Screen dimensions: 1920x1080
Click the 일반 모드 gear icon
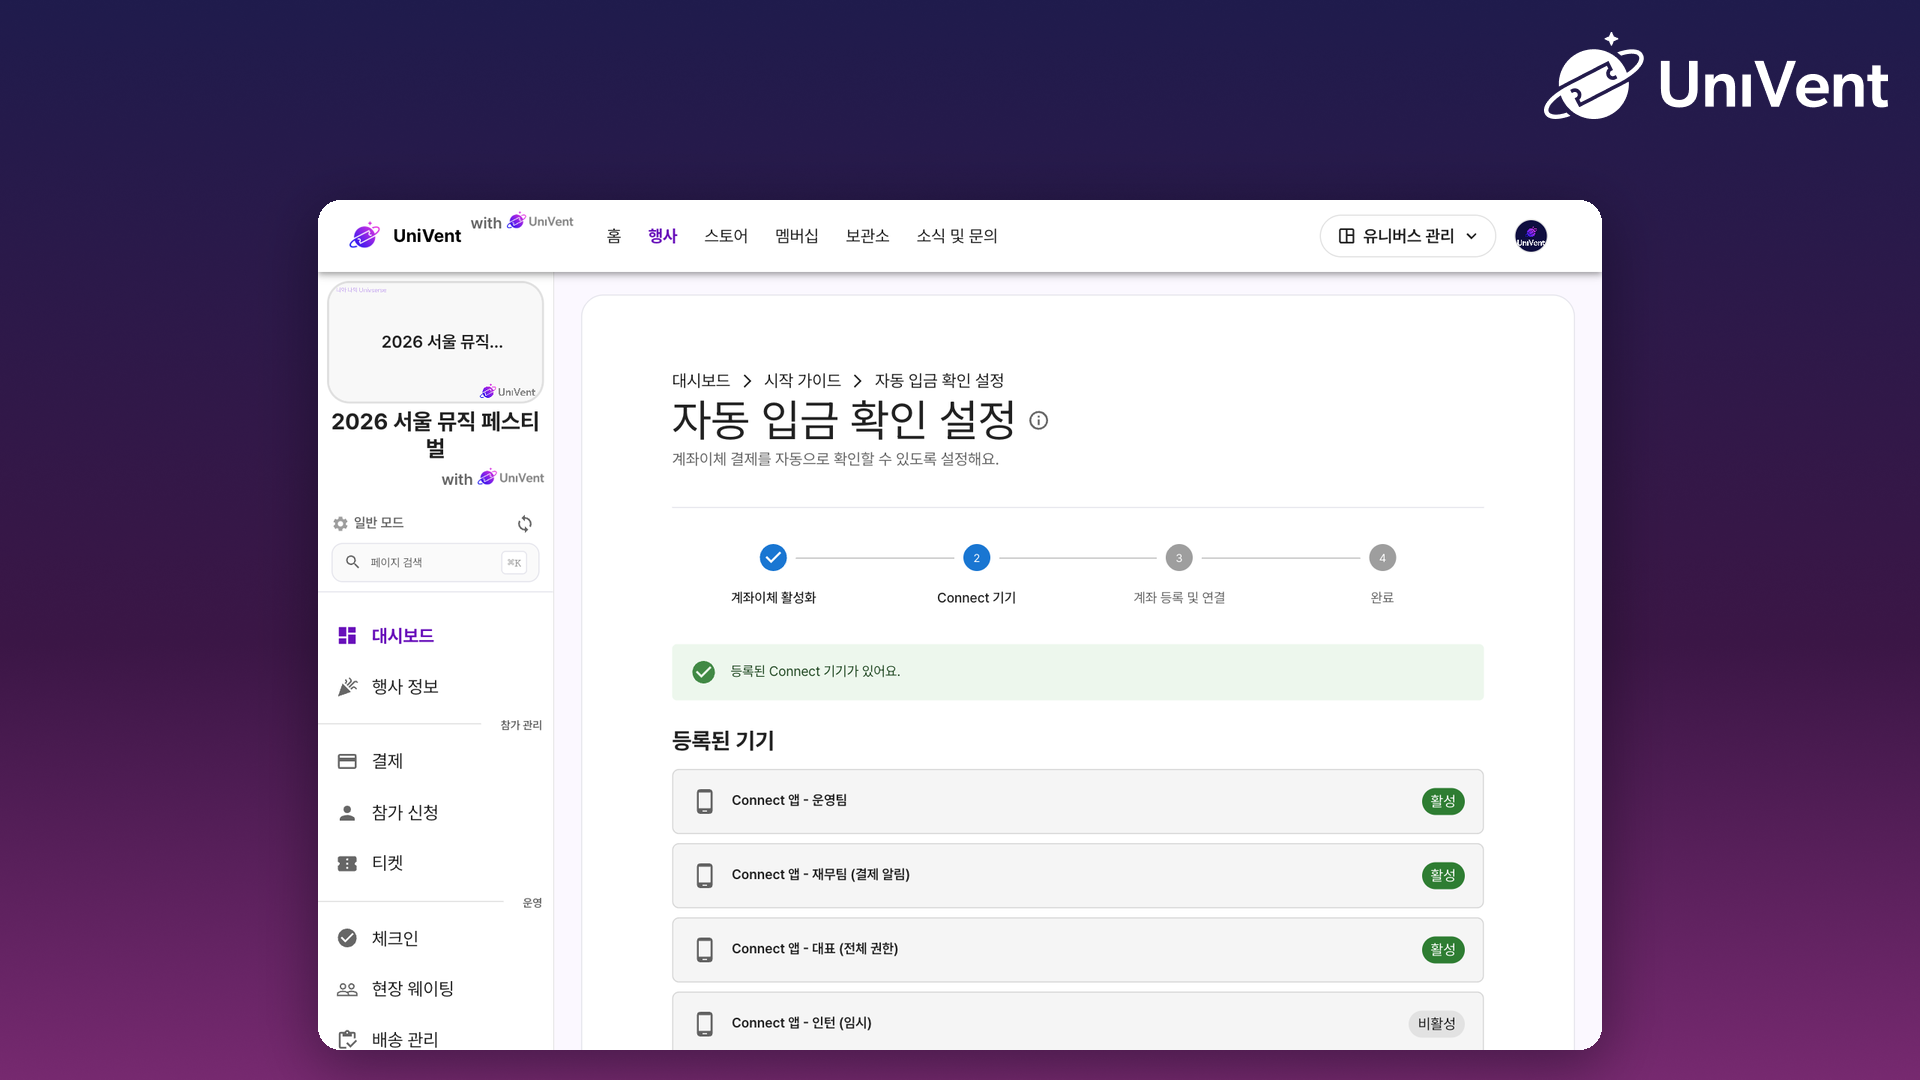(340, 523)
